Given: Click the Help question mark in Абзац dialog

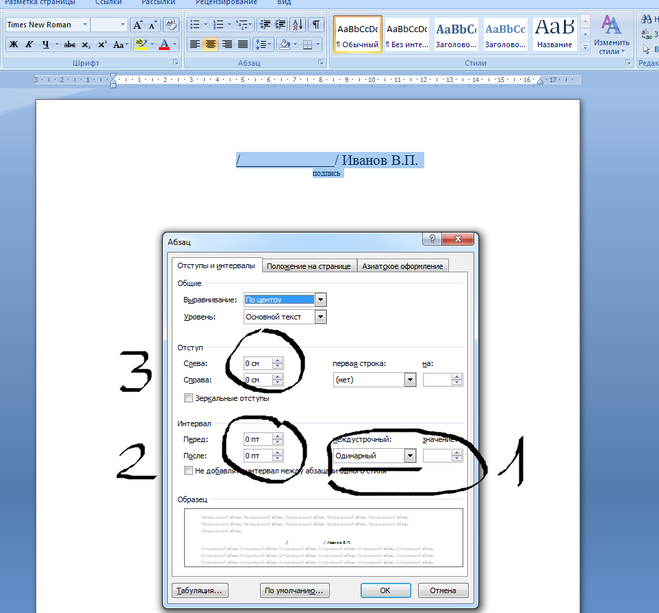Looking at the screenshot, I should (x=431, y=241).
